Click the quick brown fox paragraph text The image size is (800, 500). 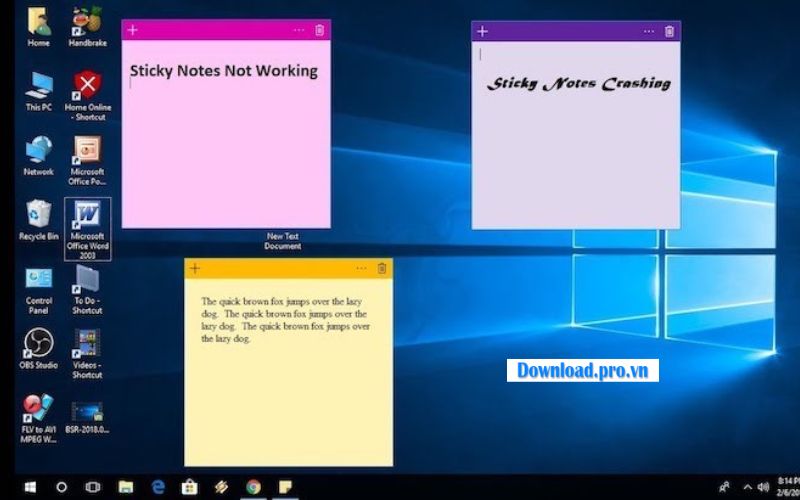tap(285, 320)
